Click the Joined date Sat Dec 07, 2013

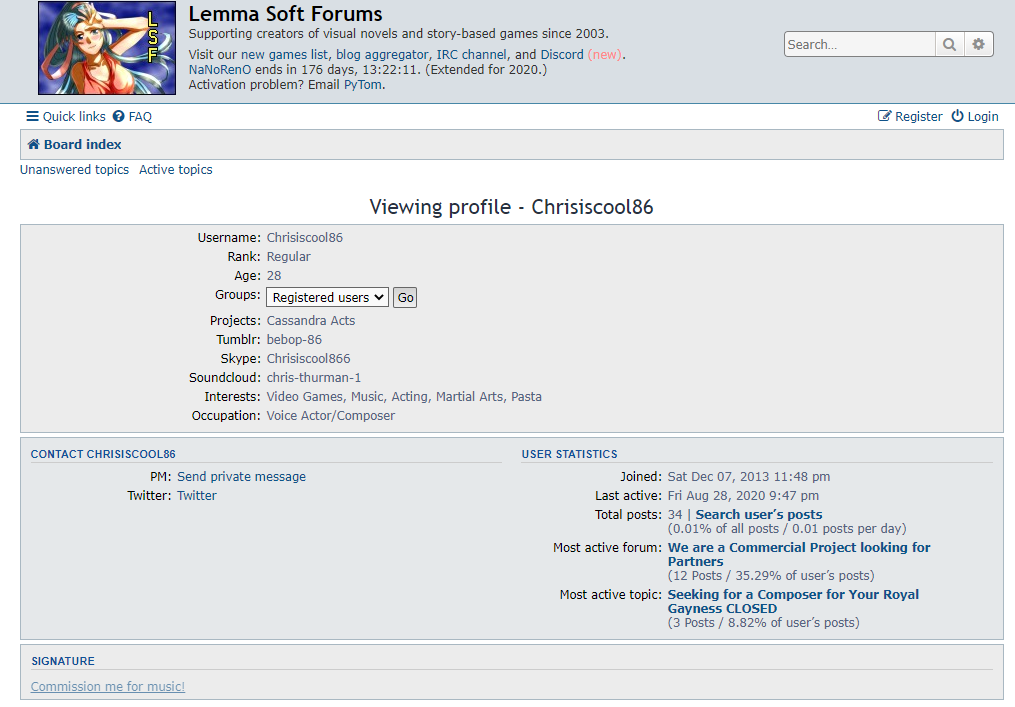(749, 477)
